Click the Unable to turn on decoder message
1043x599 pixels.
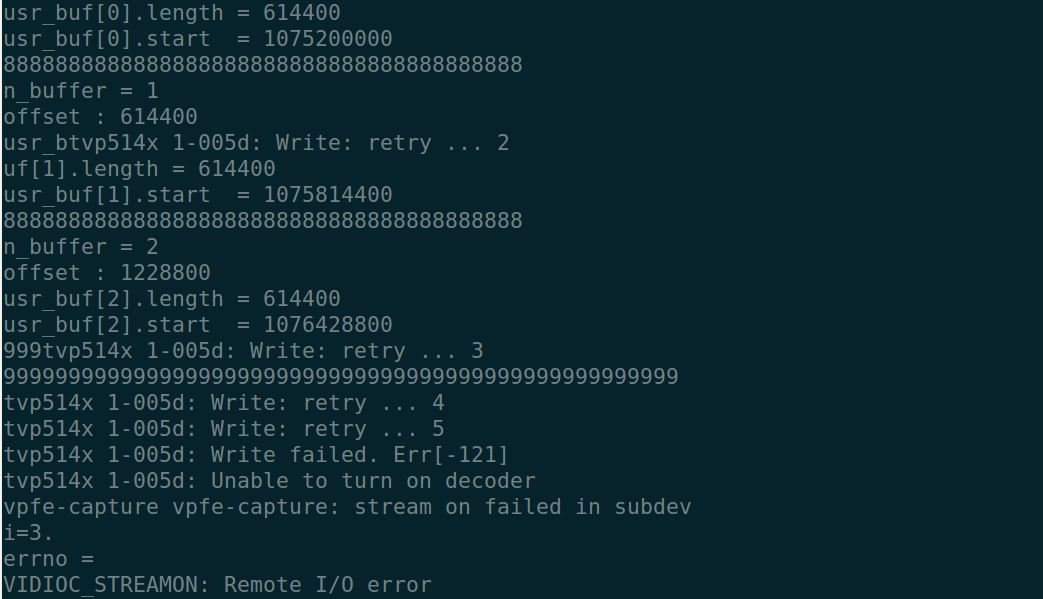270,481
